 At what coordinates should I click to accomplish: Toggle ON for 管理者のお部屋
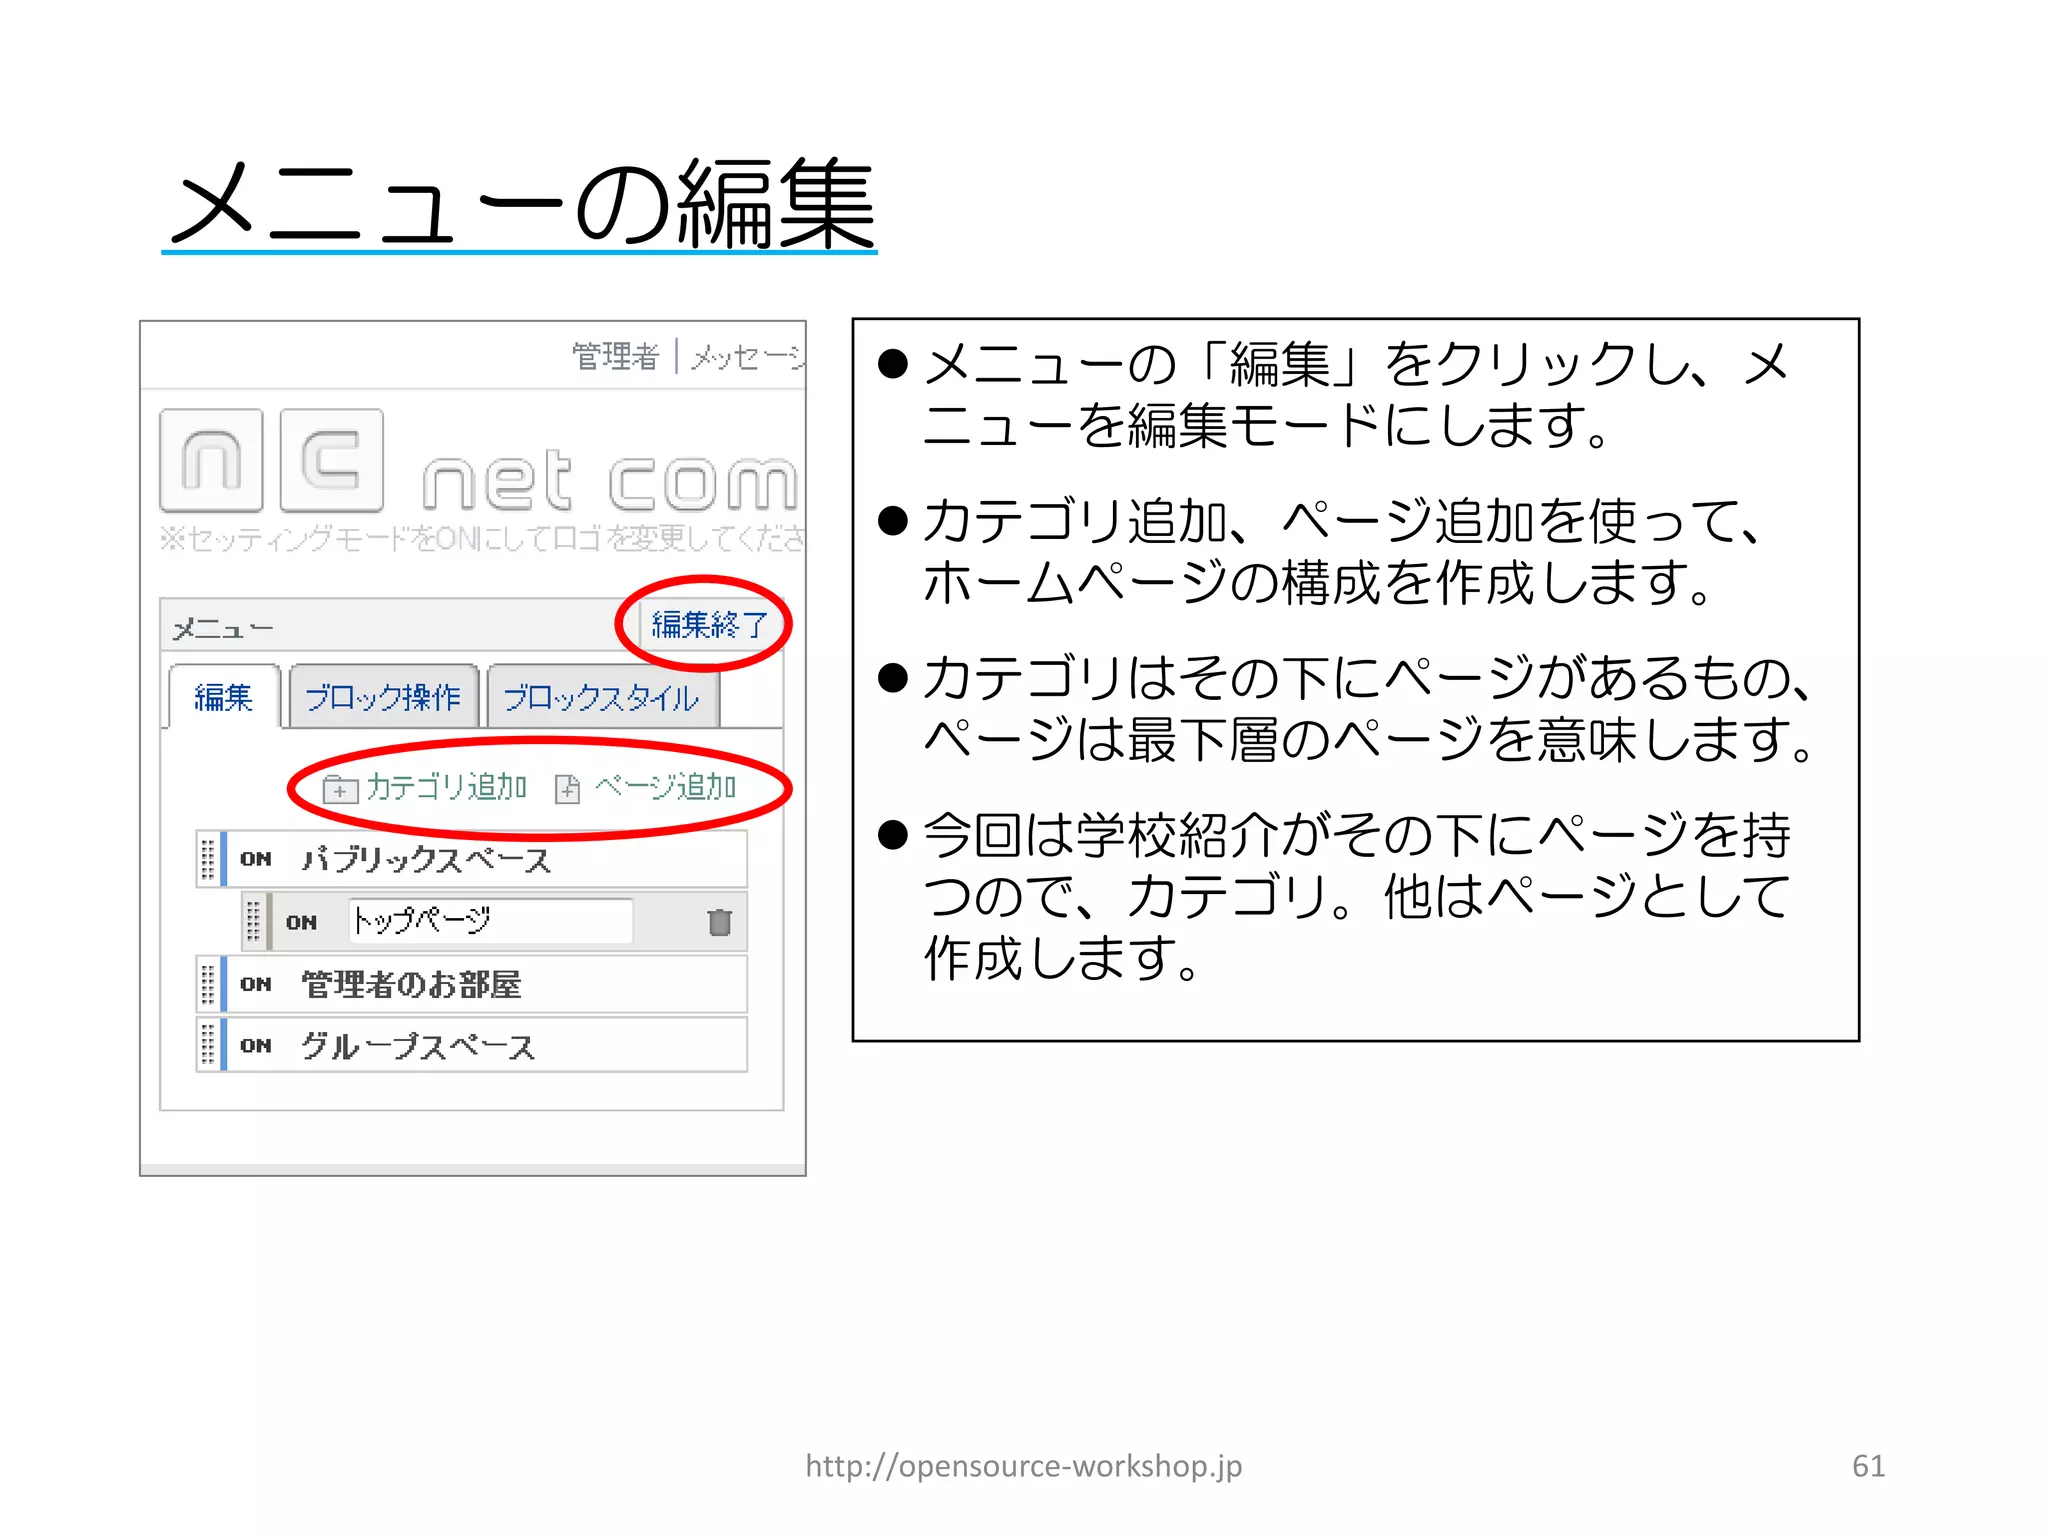coord(256,984)
